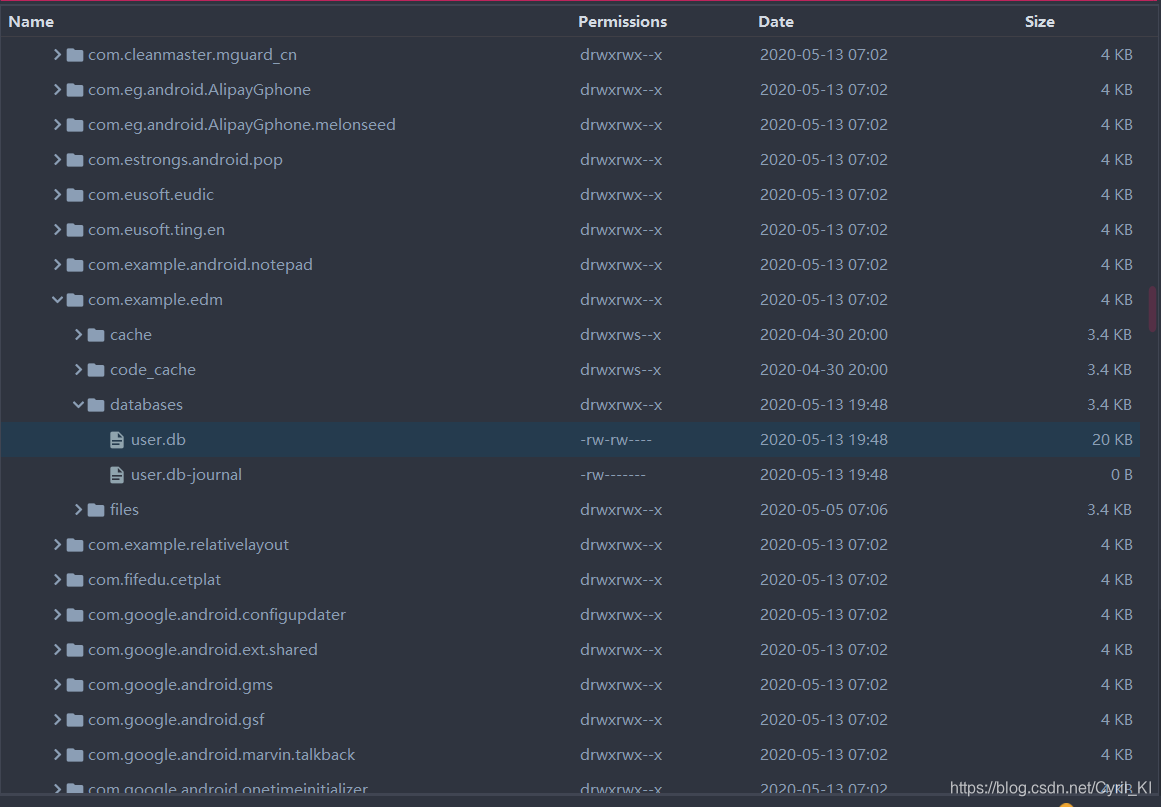Click com.google.android.gms folder icon

(x=75, y=685)
